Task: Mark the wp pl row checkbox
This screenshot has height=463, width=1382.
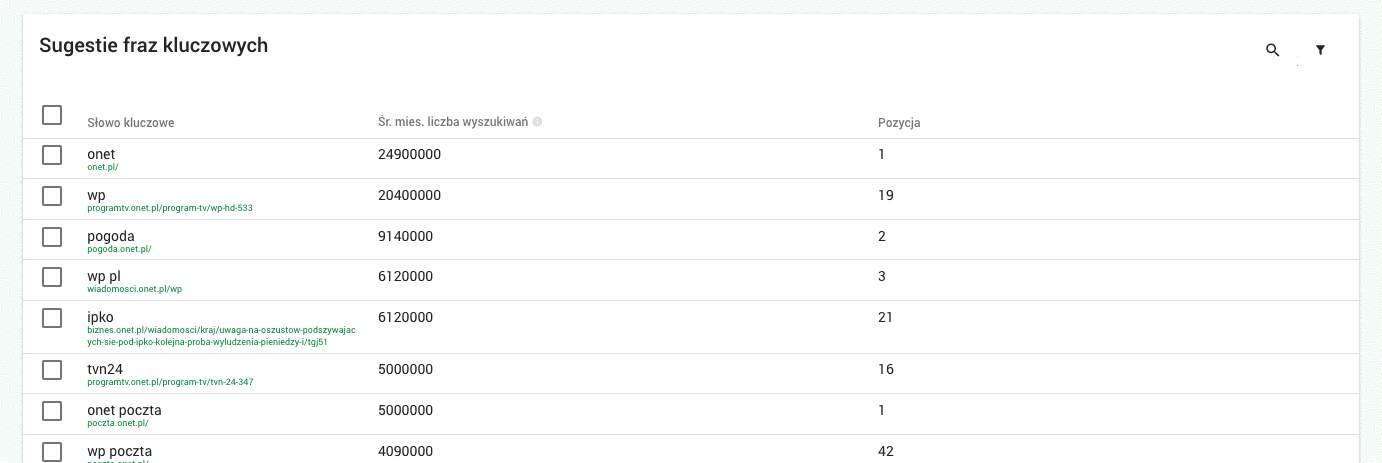Action: 52,277
